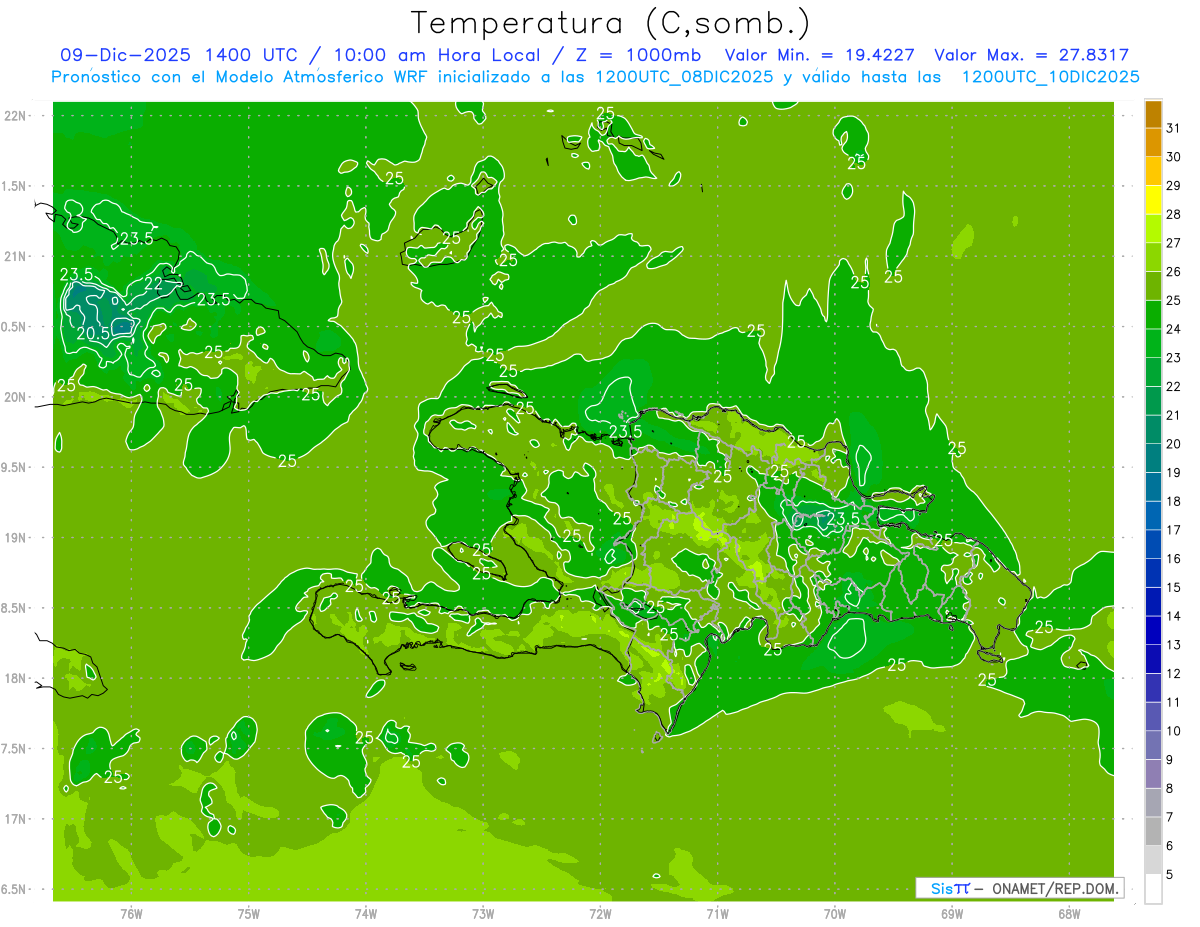The image size is (1200, 927).
Task: Click the "70W" longitude axis label
Action: pyautogui.click(x=835, y=913)
